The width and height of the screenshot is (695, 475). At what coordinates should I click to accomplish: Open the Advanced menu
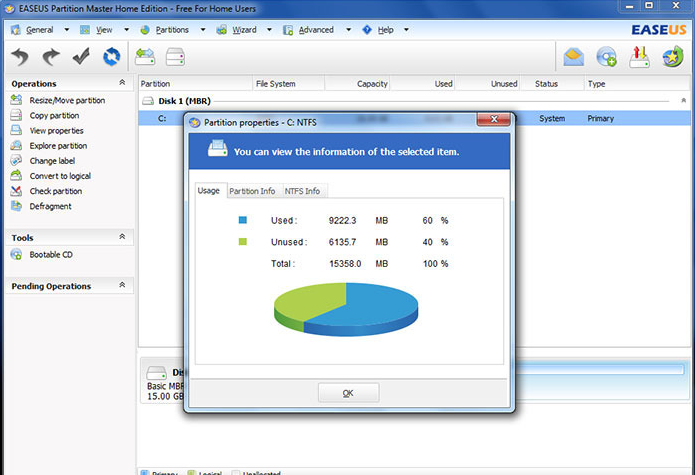click(x=316, y=30)
